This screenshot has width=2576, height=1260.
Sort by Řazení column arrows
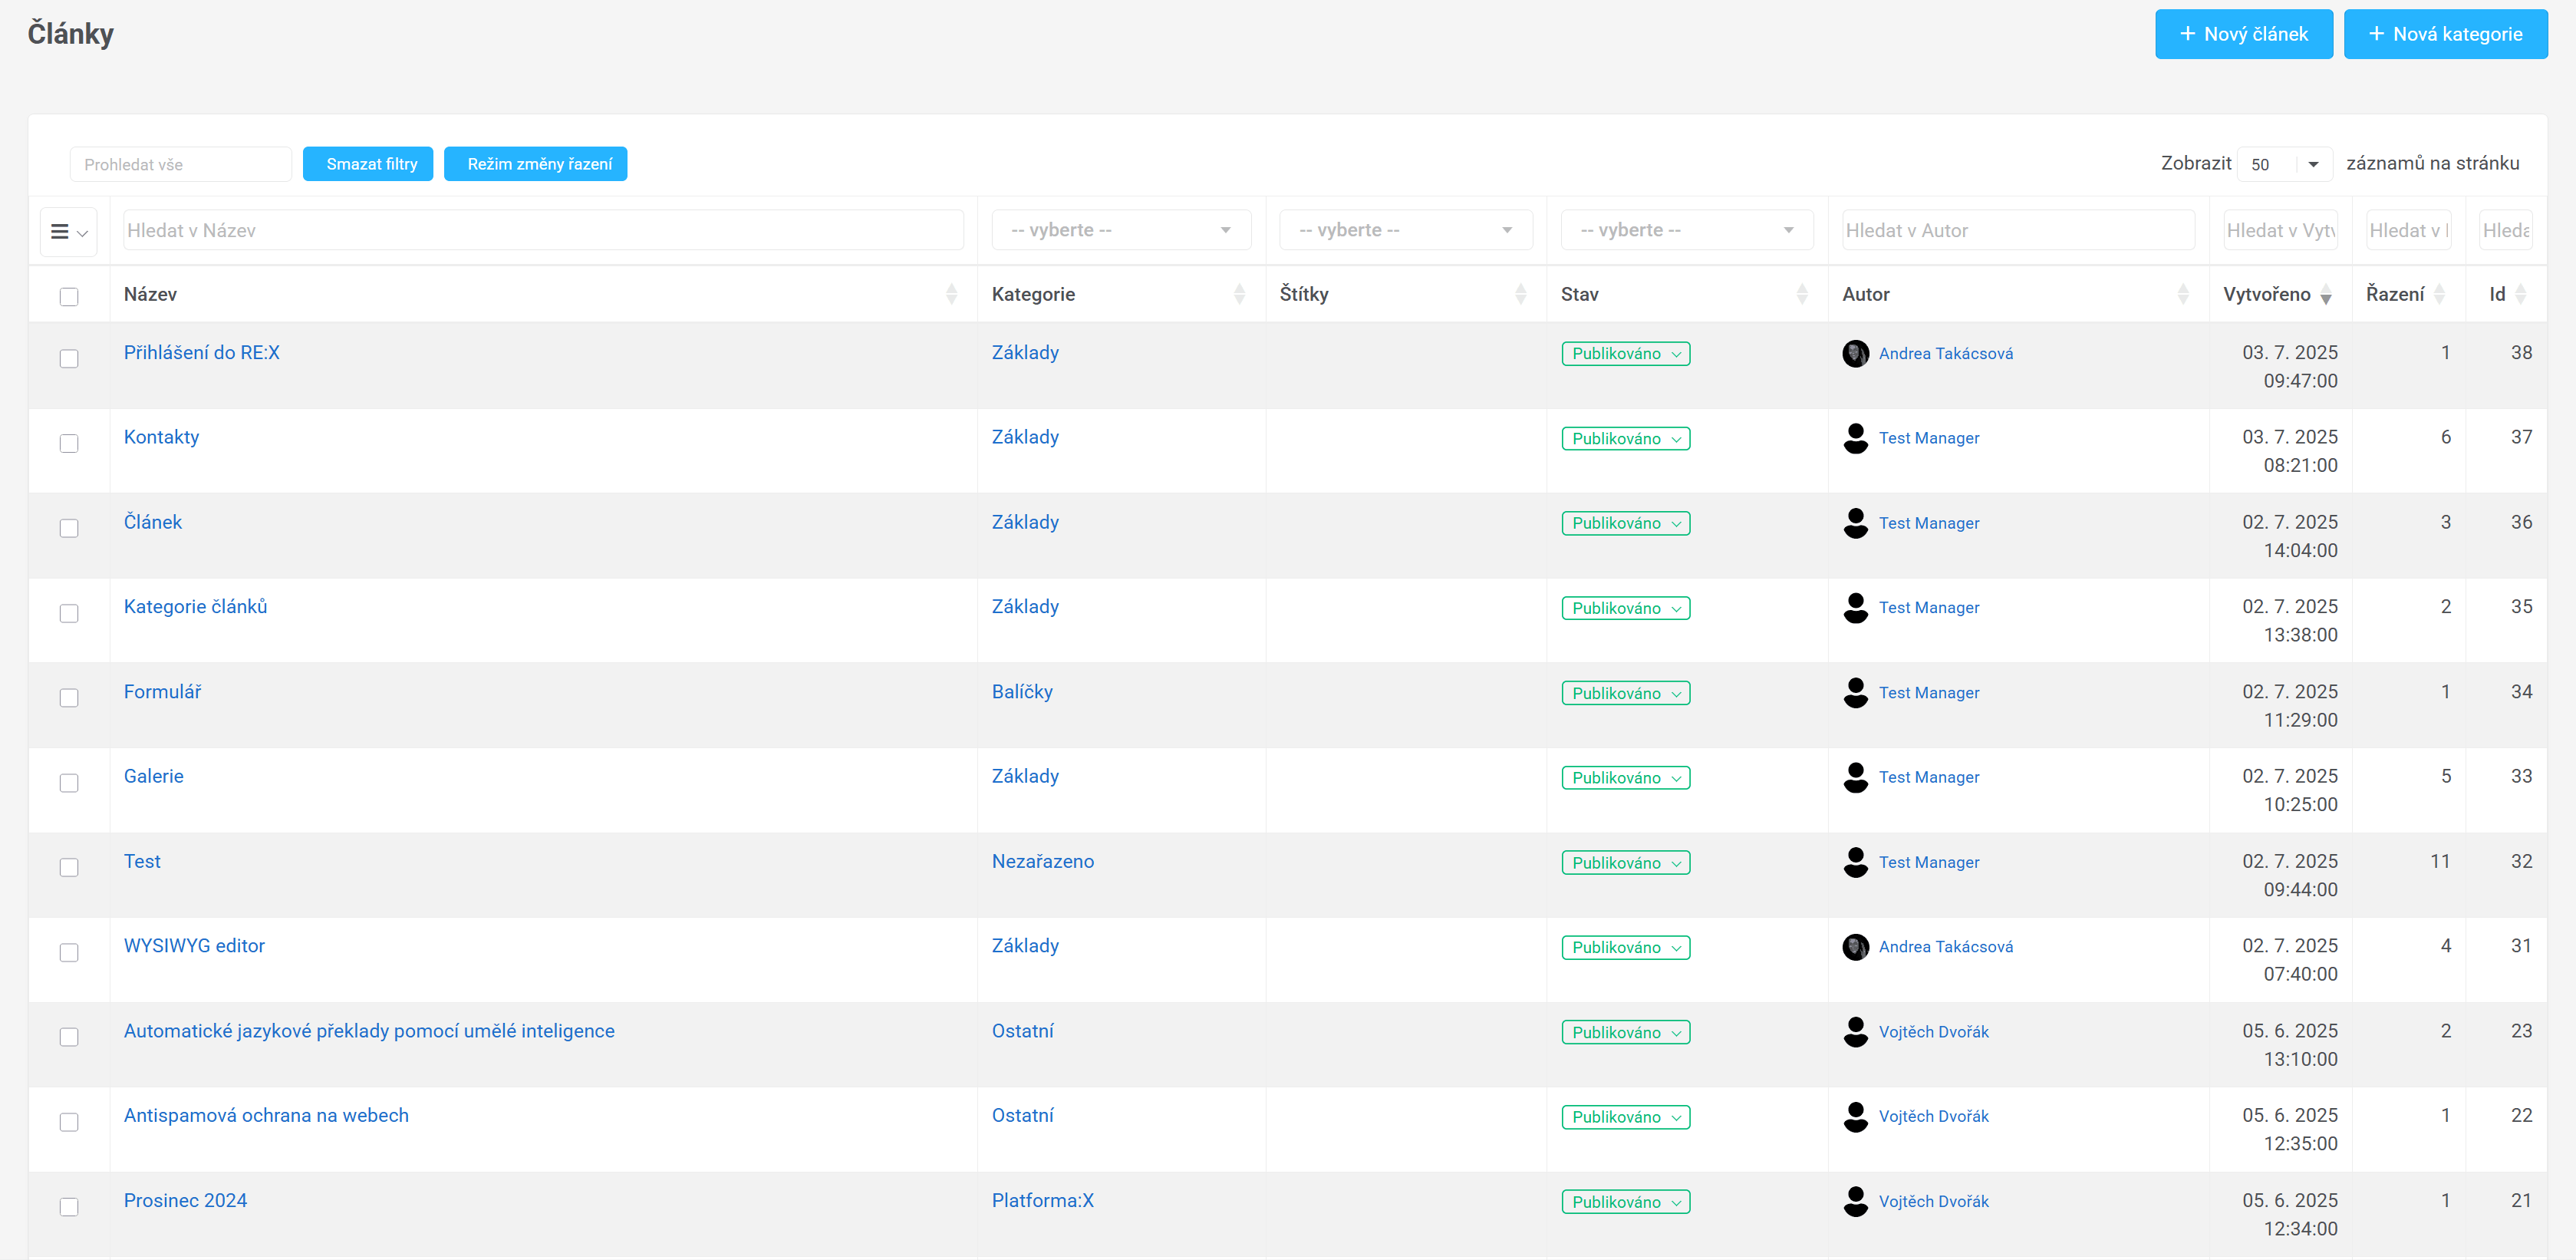click(2439, 294)
